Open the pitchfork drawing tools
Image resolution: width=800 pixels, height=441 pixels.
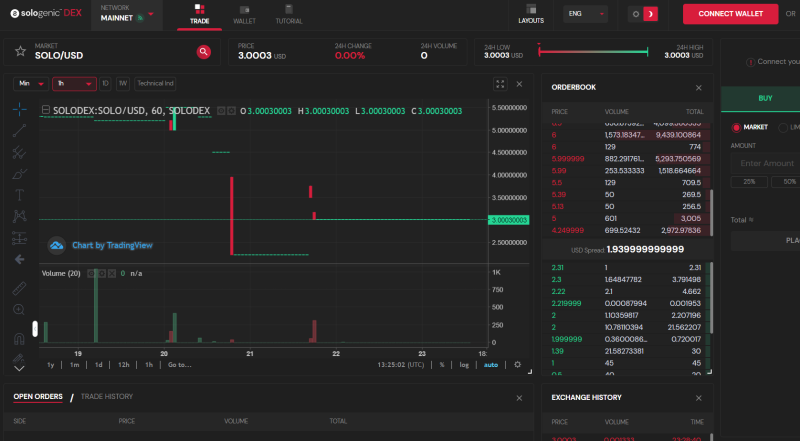pos(19,152)
